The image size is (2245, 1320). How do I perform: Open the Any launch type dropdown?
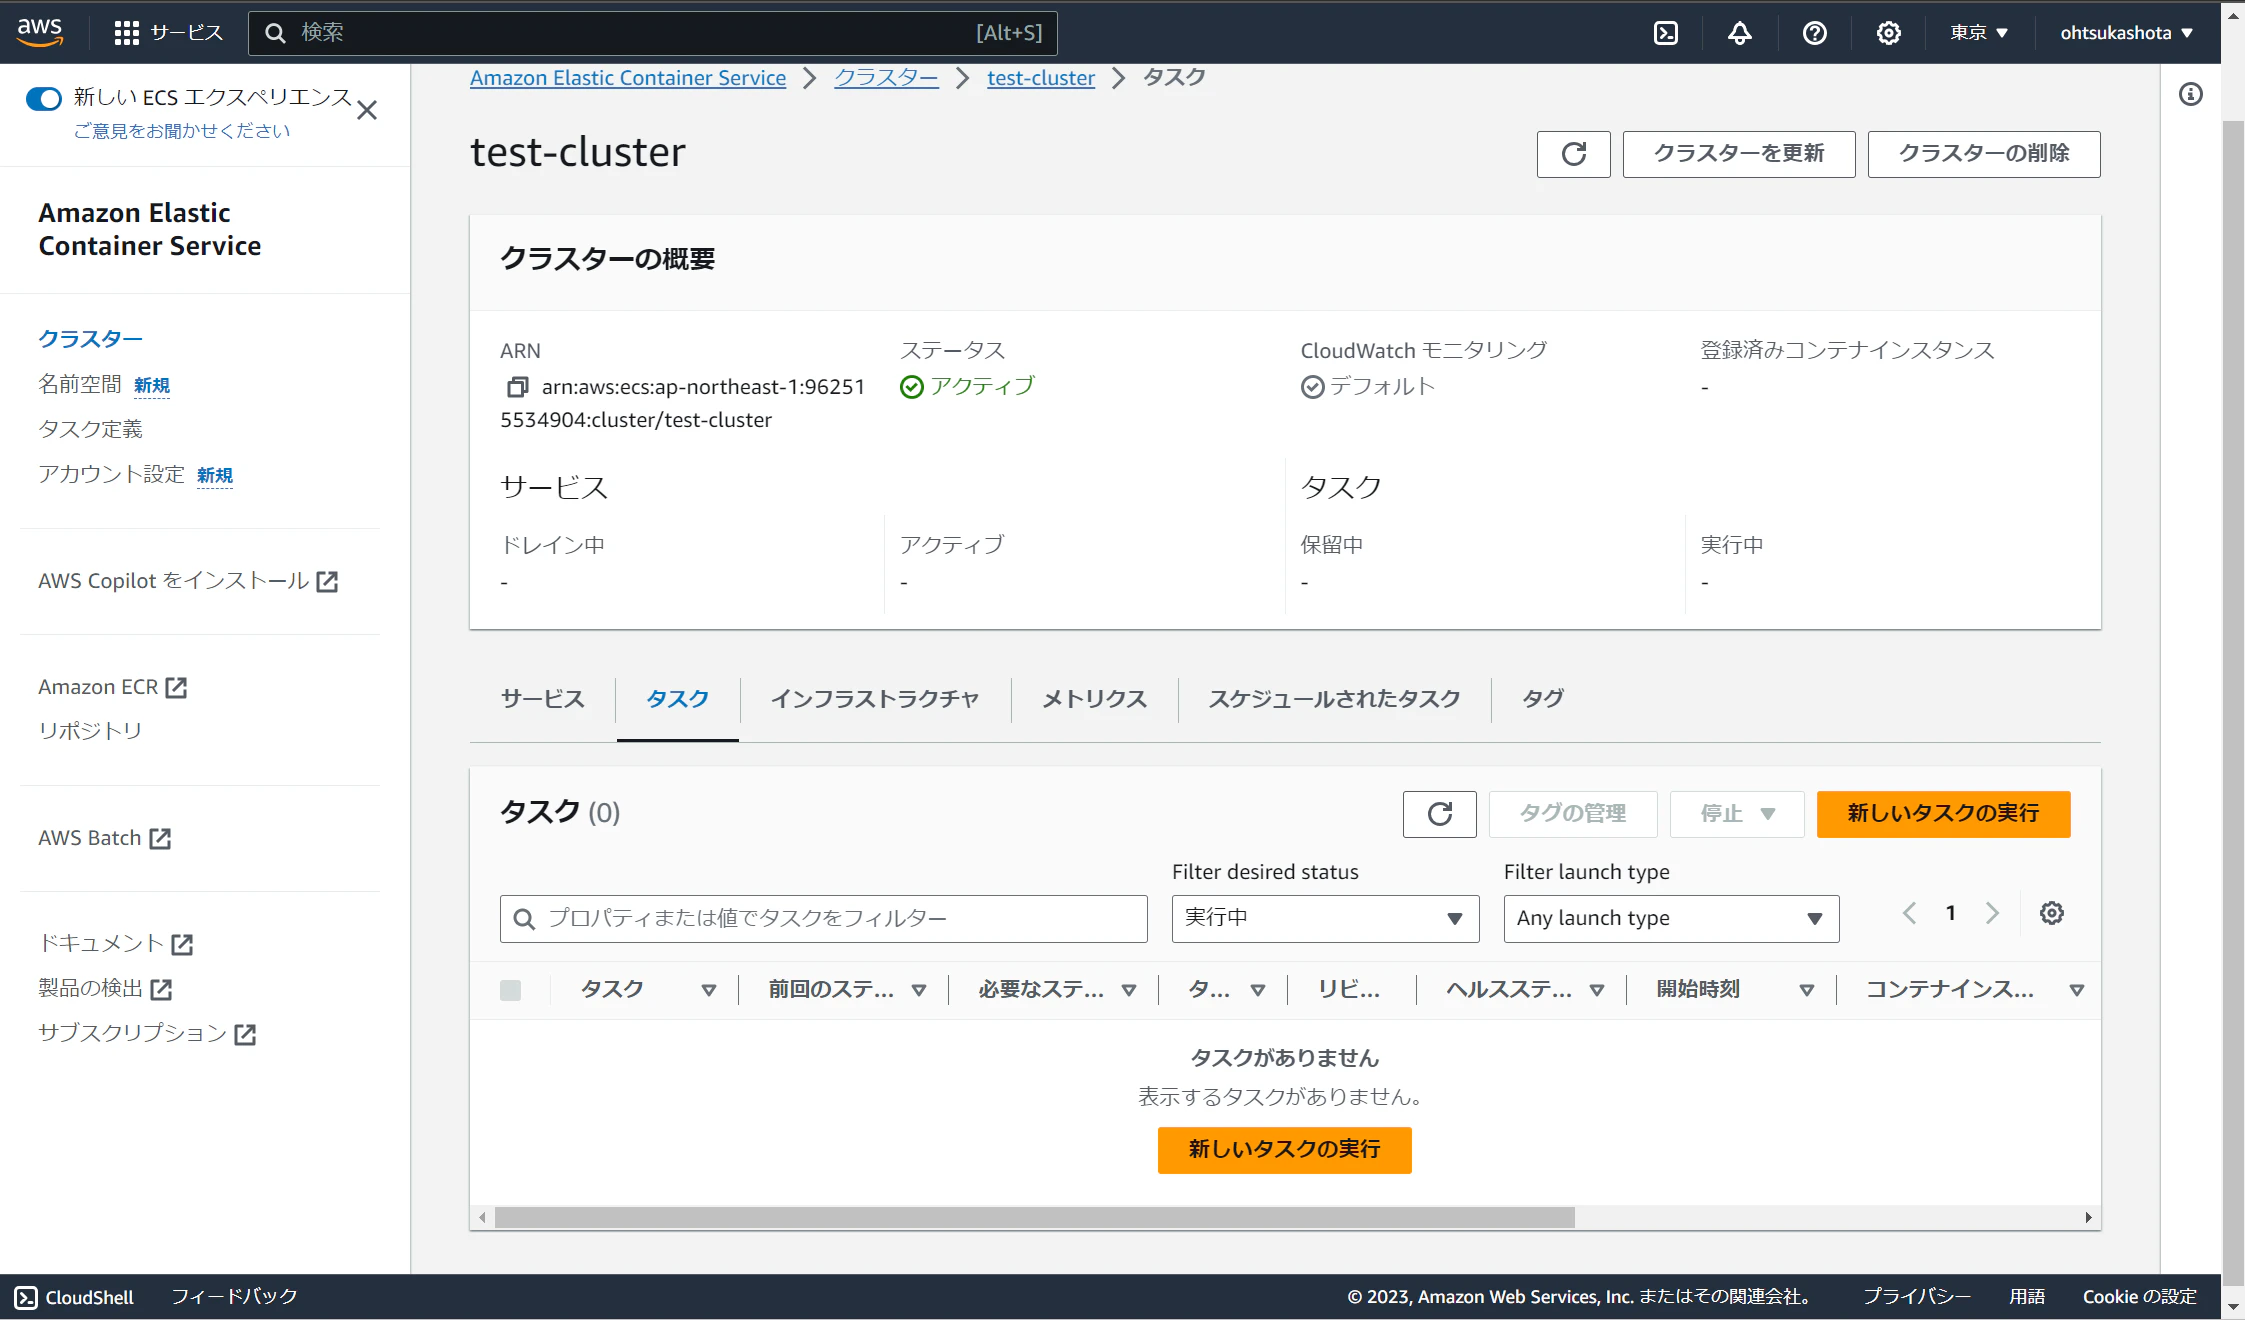(x=1671, y=919)
